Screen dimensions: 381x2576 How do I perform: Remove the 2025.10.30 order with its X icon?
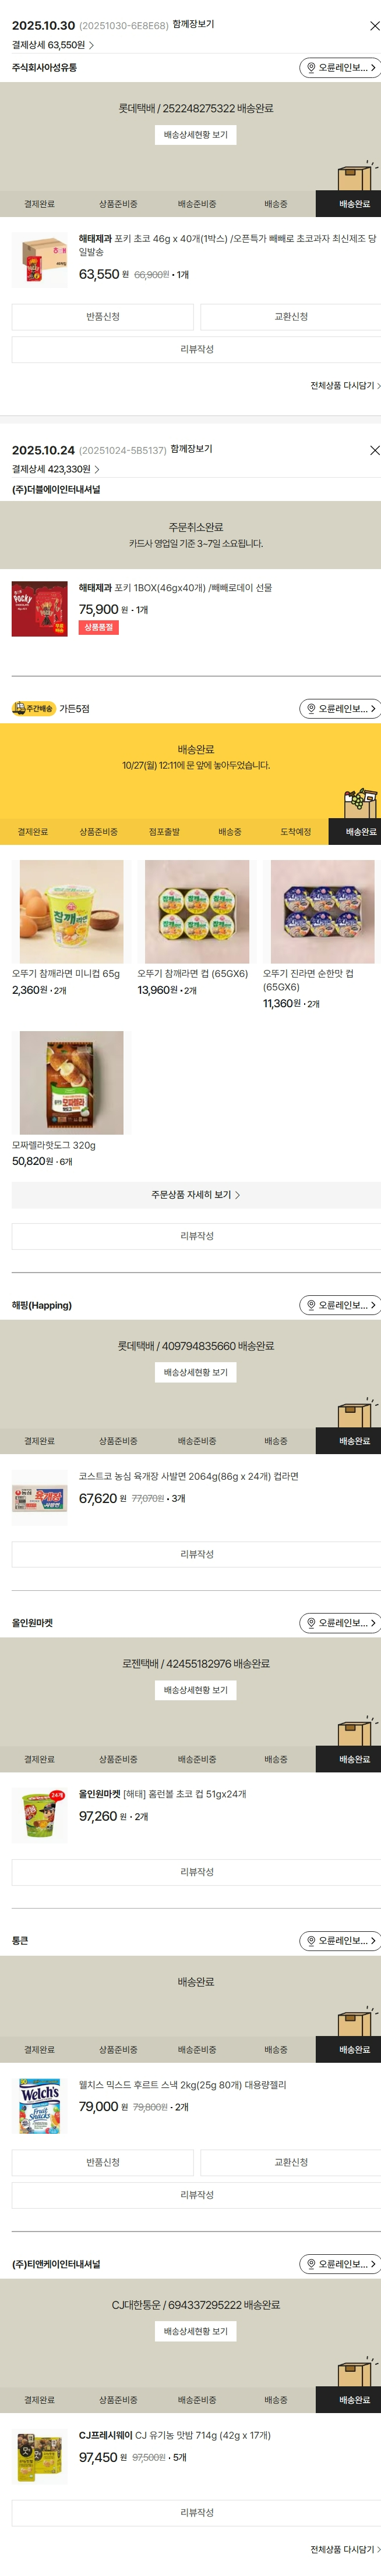point(374,26)
